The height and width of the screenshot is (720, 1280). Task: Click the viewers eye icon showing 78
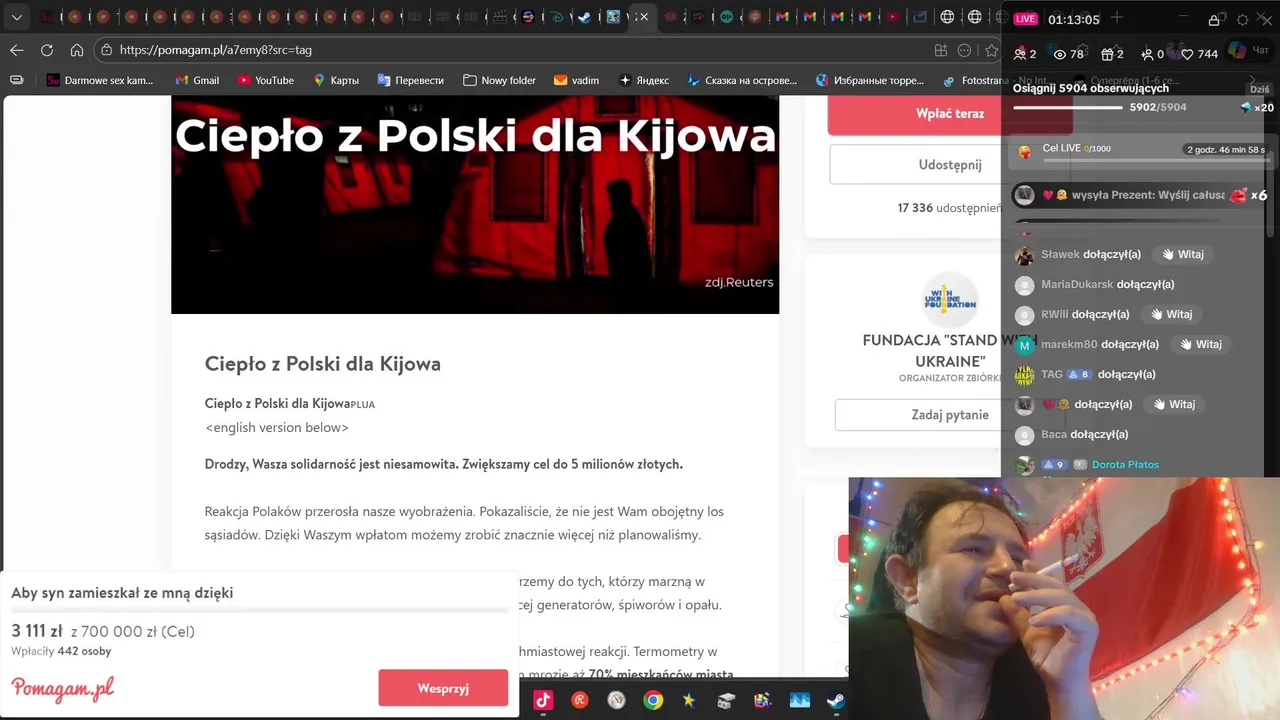1060,54
